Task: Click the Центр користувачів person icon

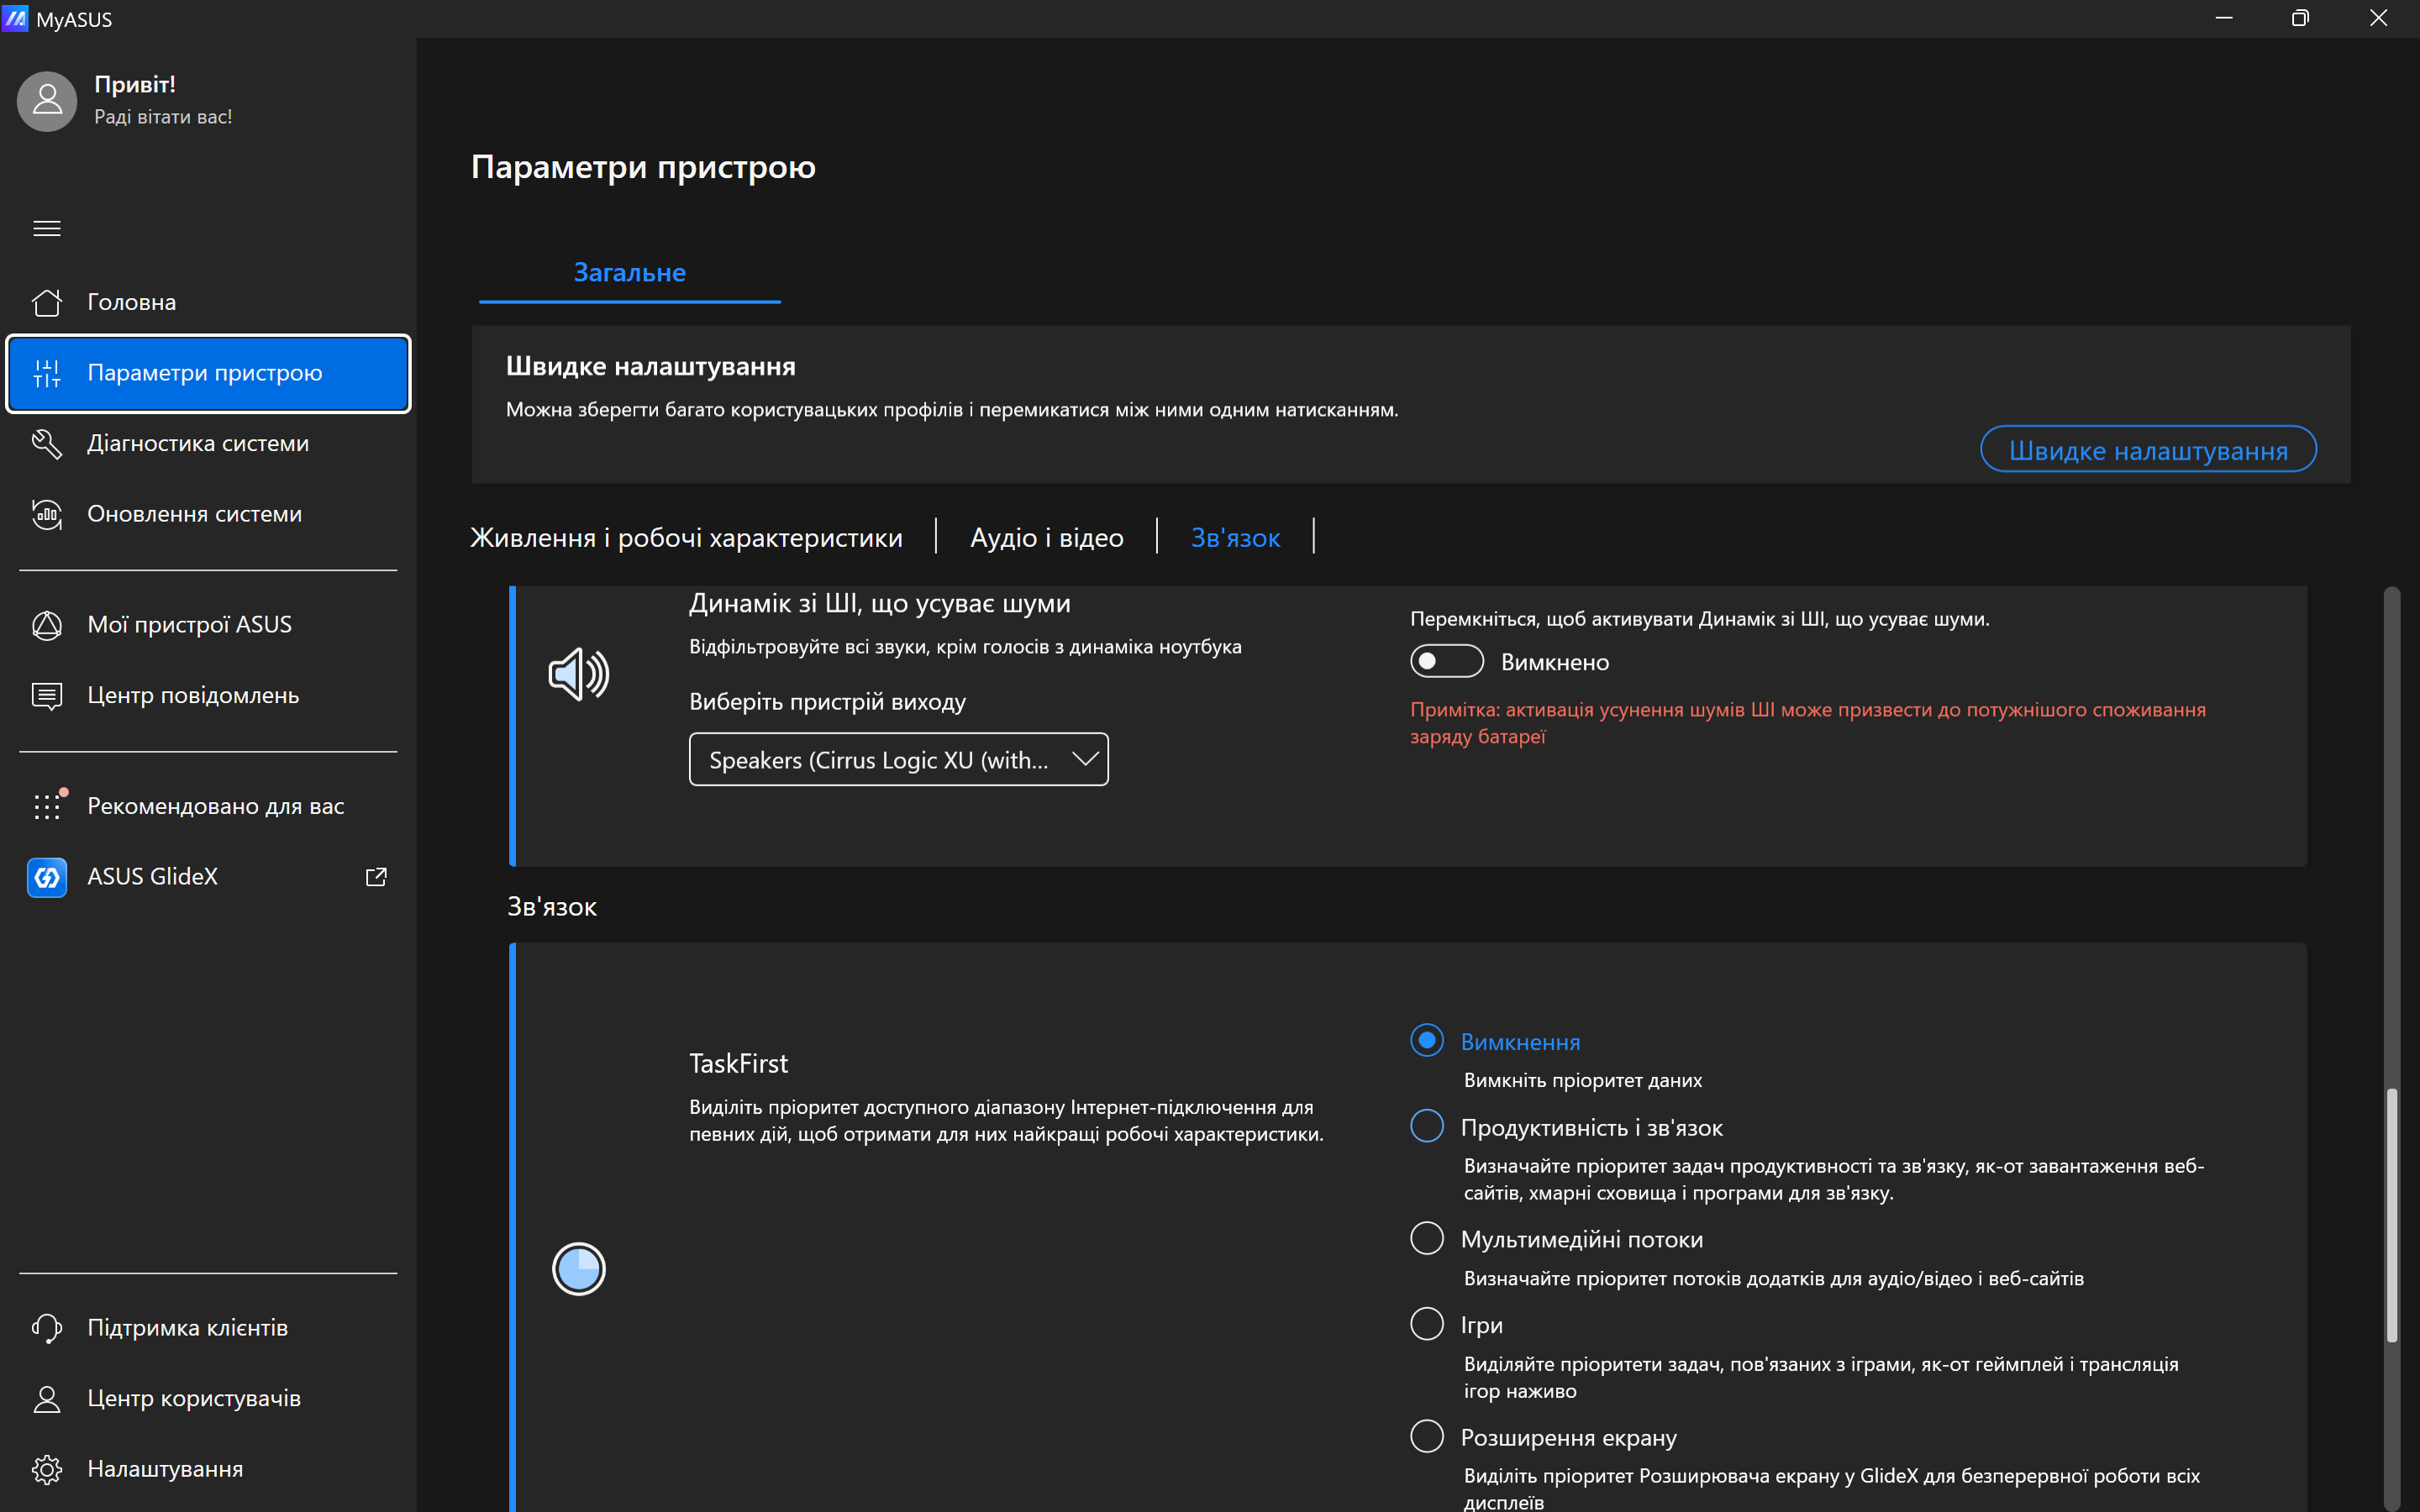Action: pos(47,1399)
